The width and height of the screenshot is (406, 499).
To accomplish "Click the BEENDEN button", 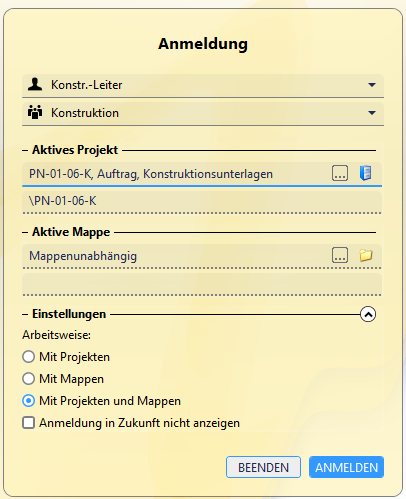I will coord(263,467).
